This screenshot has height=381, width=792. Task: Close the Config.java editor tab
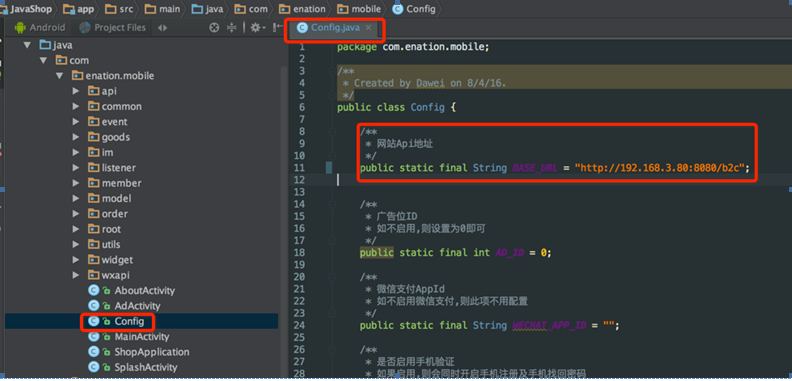tap(369, 28)
